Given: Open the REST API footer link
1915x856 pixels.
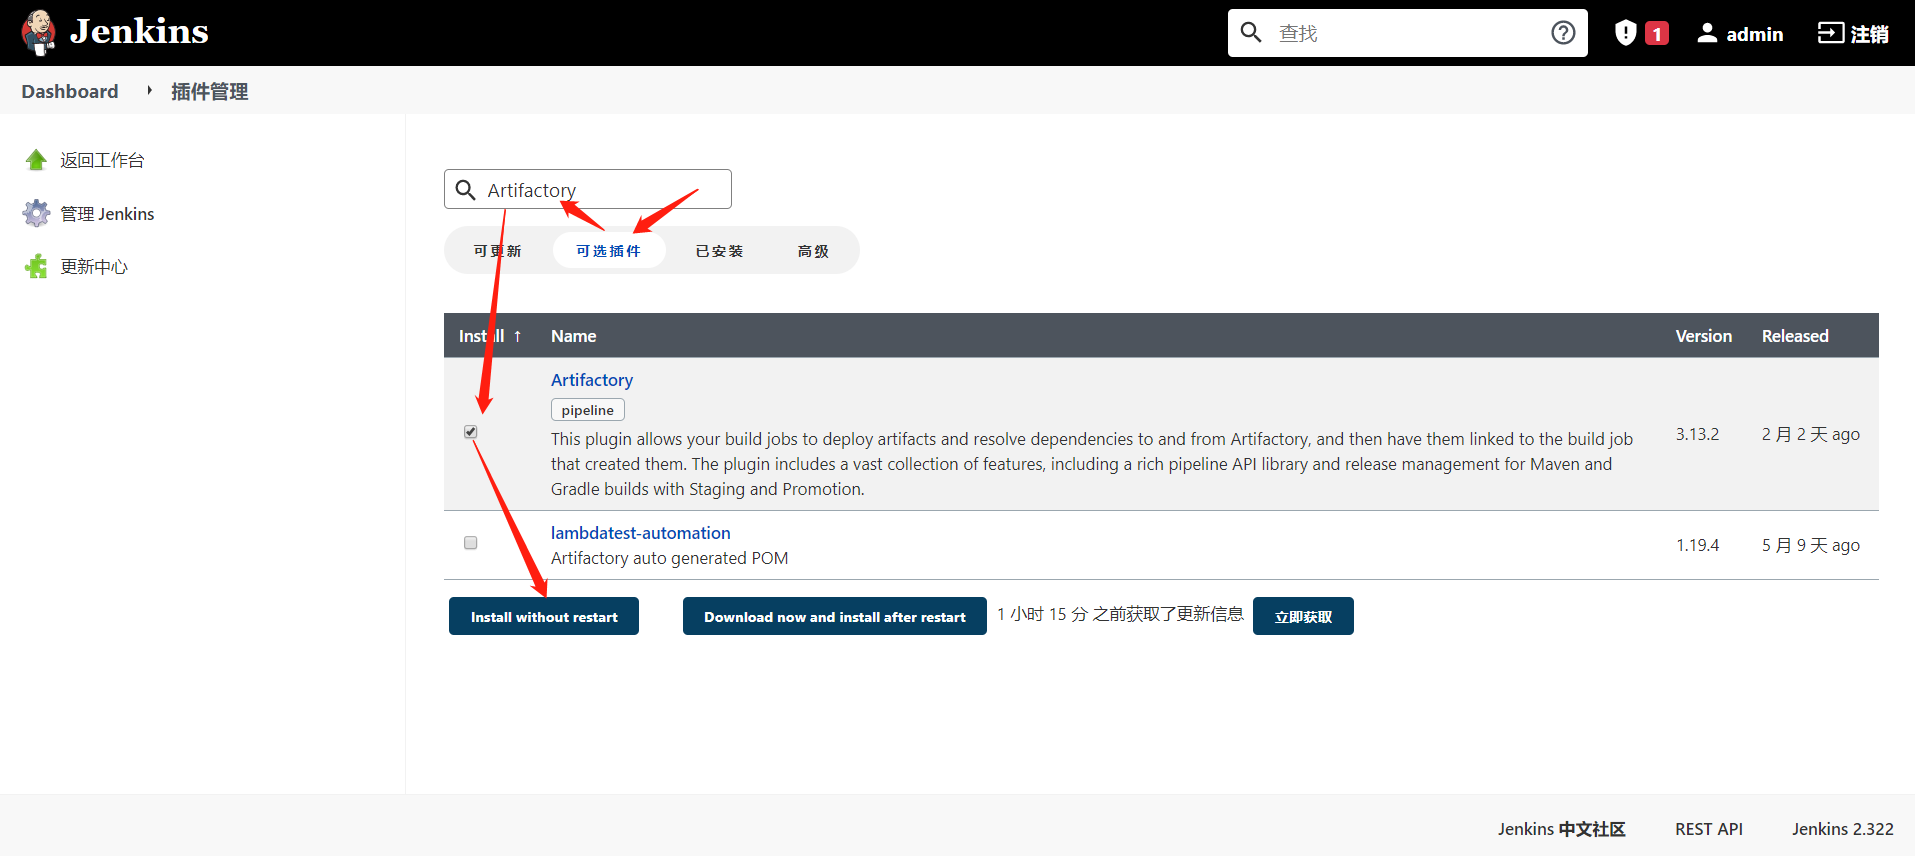Looking at the screenshot, I should point(1709,829).
